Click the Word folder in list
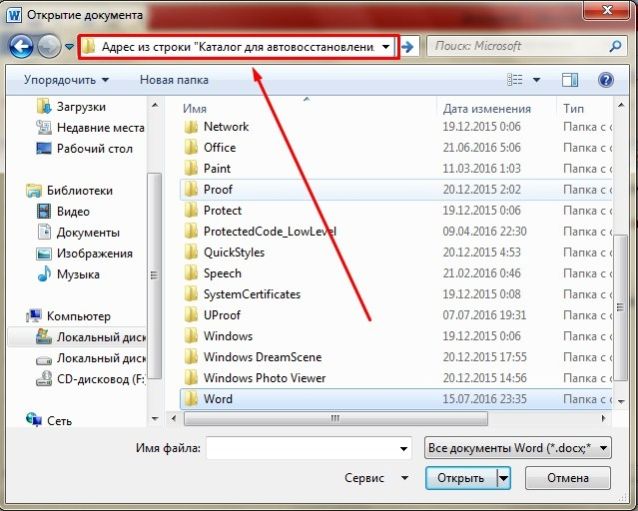Screen dimensions: 638x511 [217, 399]
